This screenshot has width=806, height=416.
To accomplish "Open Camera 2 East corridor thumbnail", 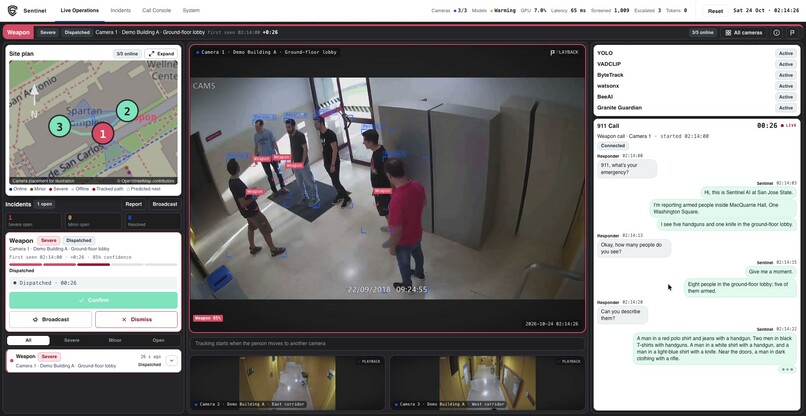I will tap(287, 382).
